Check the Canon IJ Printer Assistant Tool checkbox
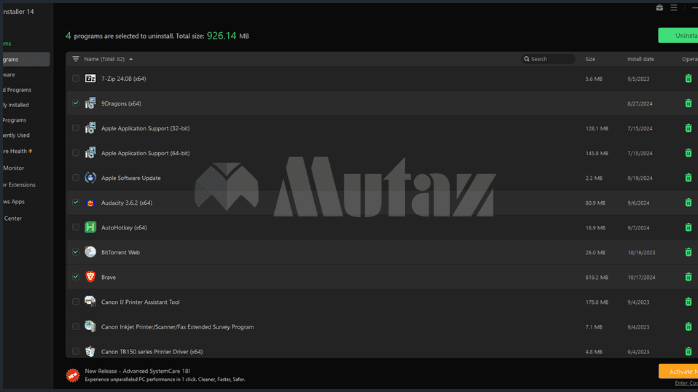Viewport: 698px width, 392px height. 76,302
